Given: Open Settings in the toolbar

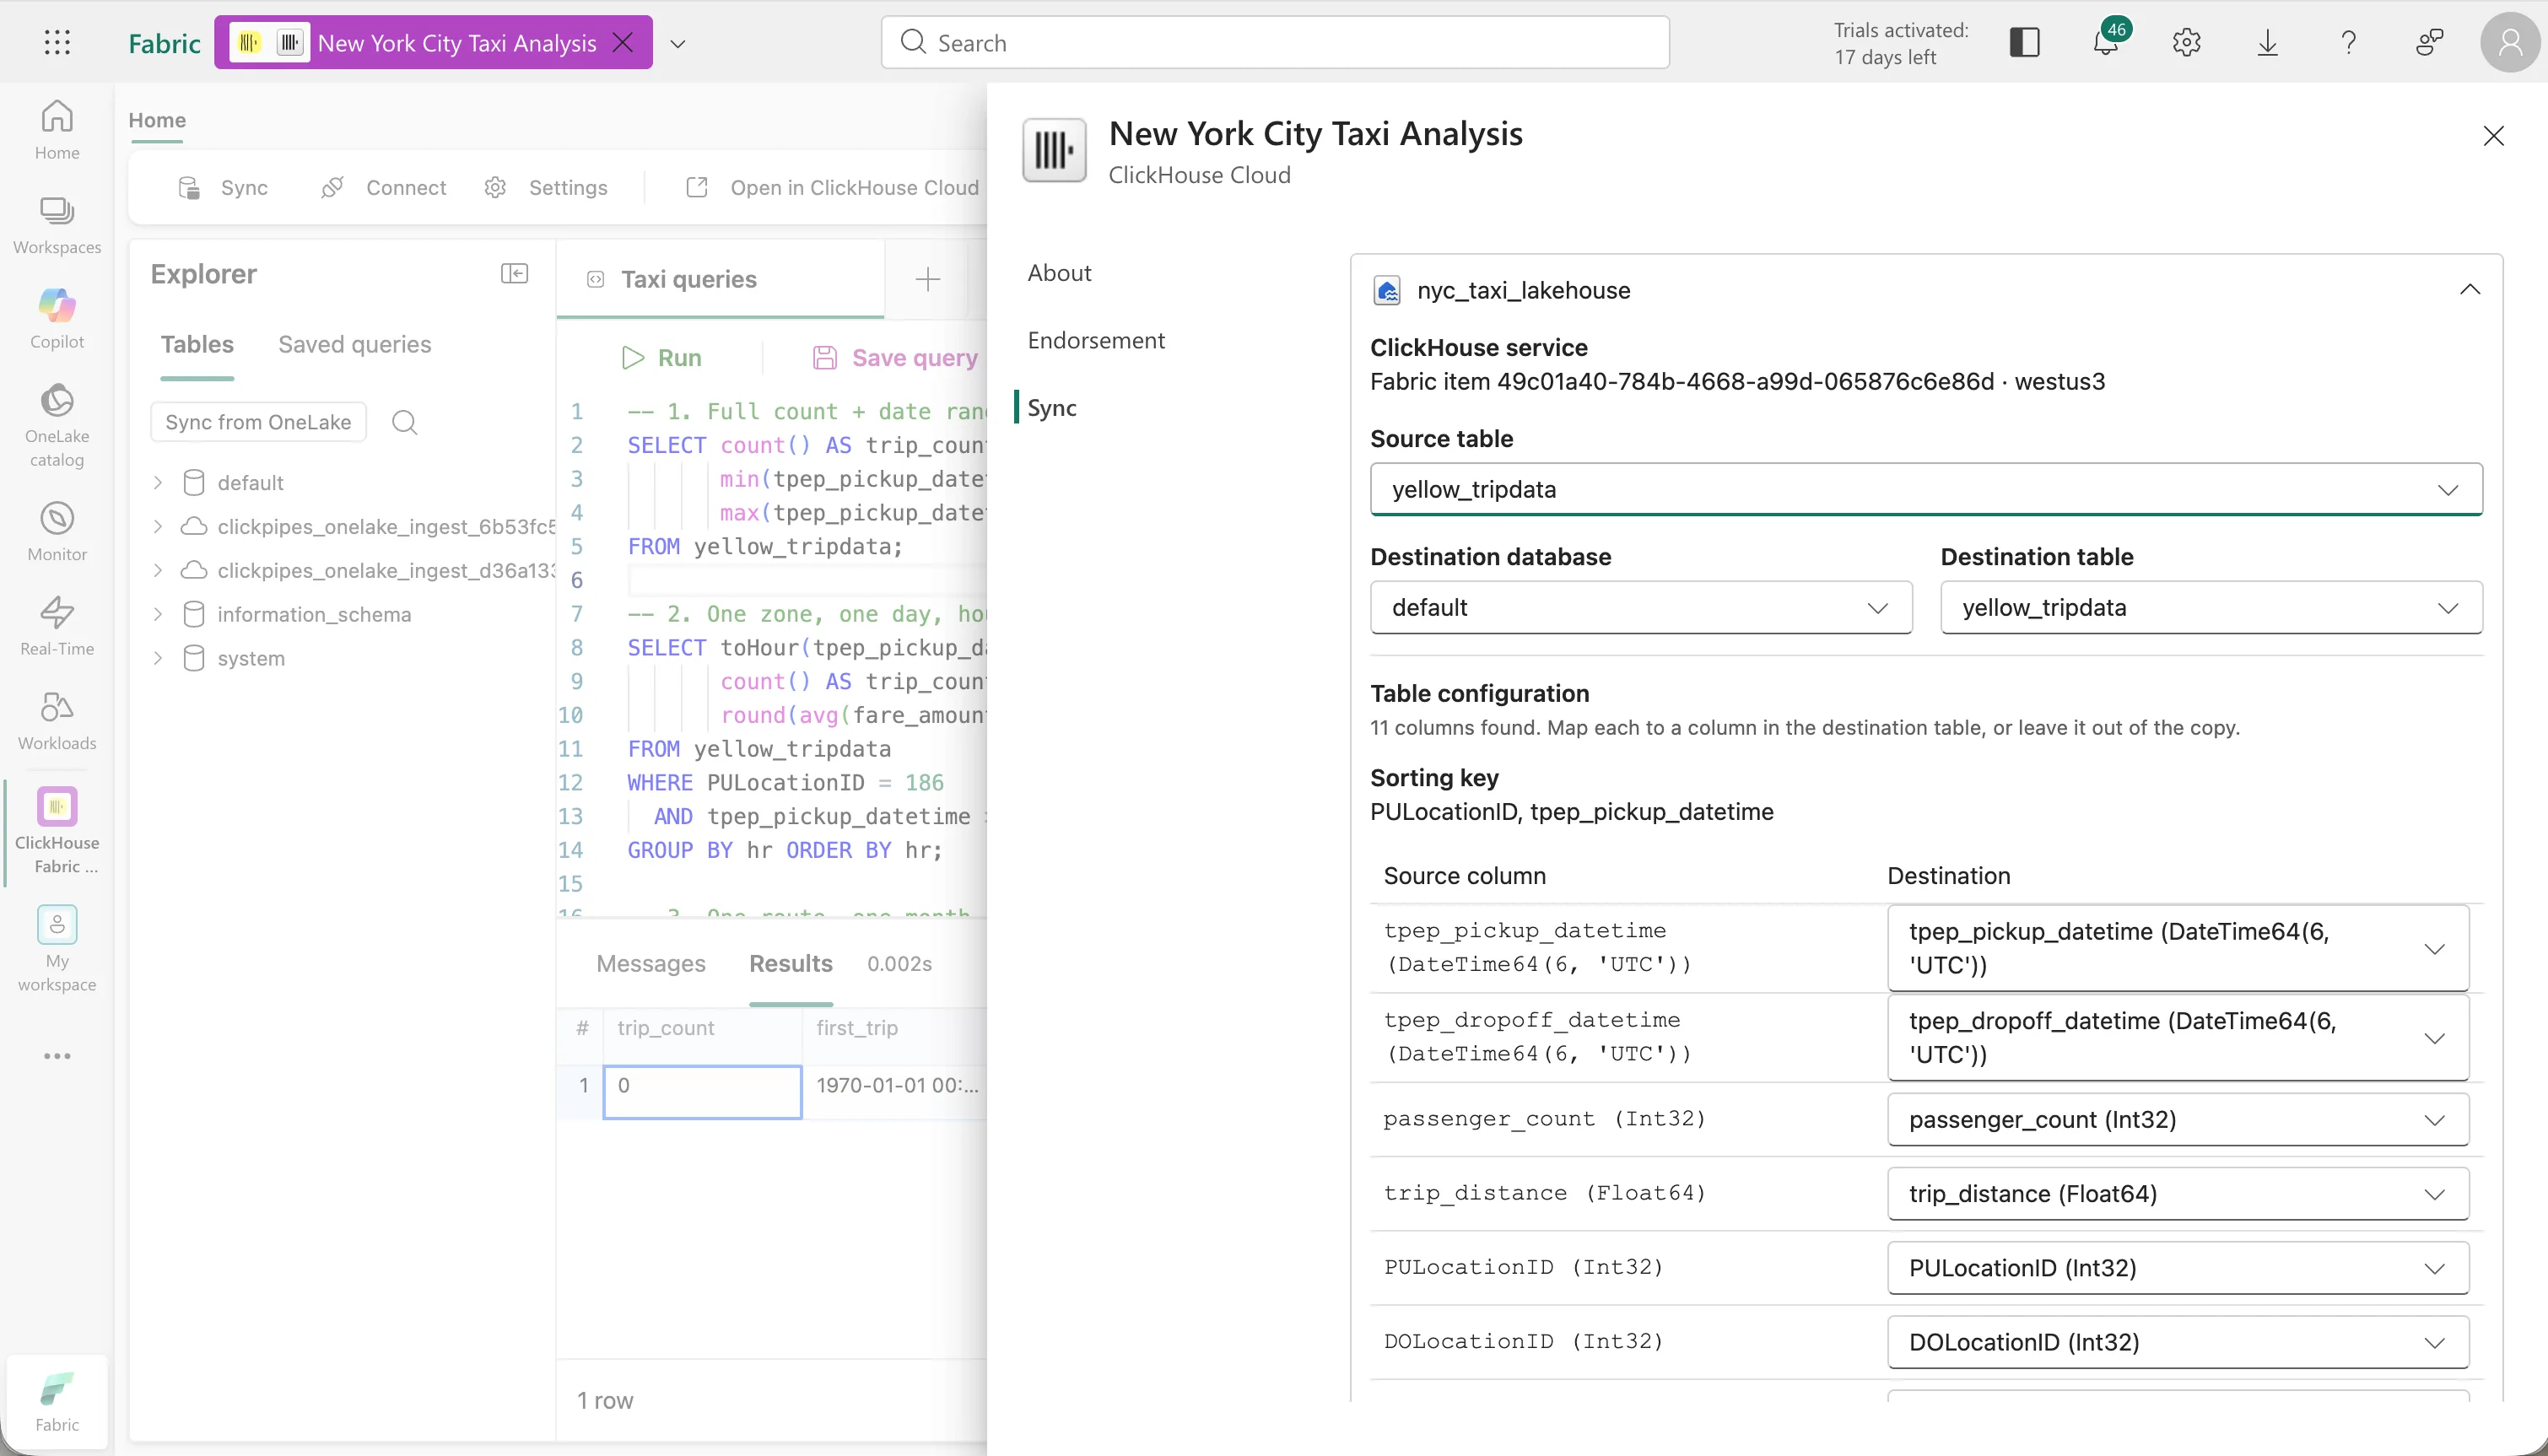Looking at the screenshot, I should 546,188.
